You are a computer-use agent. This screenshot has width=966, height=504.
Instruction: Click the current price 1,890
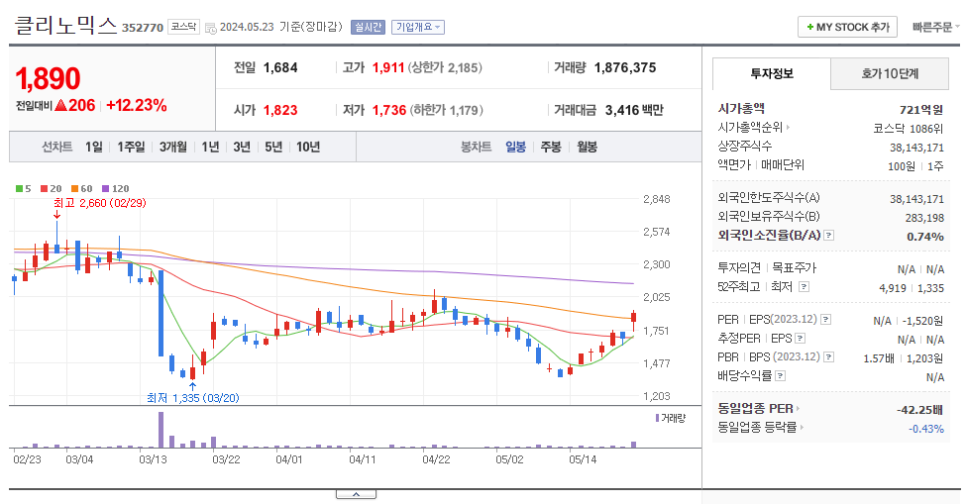click(x=47, y=79)
